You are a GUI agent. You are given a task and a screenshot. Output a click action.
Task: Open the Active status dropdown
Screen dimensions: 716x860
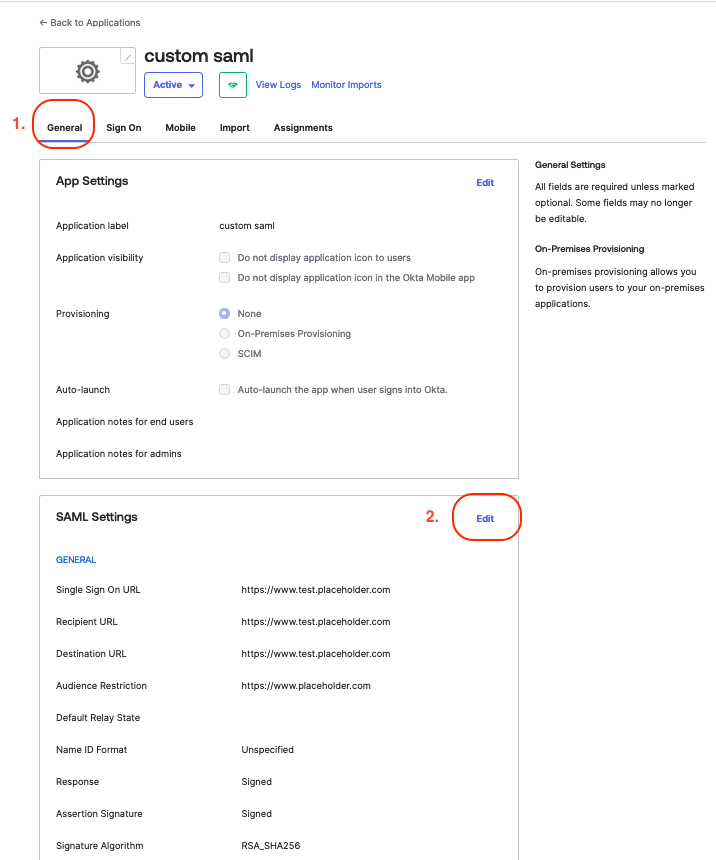[173, 85]
